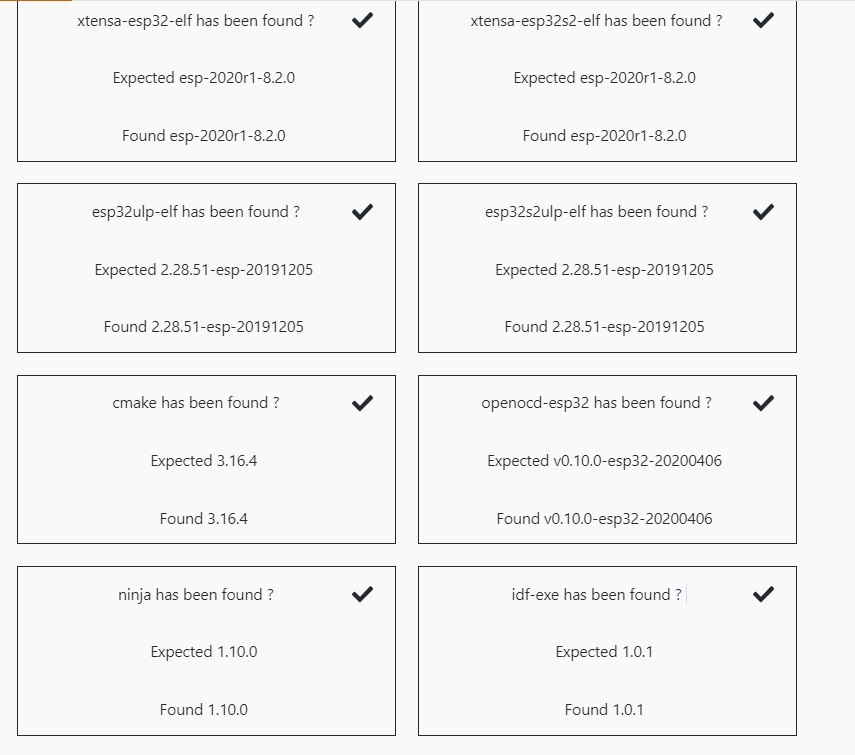The height and width of the screenshot is (755, 855).
Task: Click the "xtensa-esp32s2-elf has been found ?" label
Action: [596, 20]
